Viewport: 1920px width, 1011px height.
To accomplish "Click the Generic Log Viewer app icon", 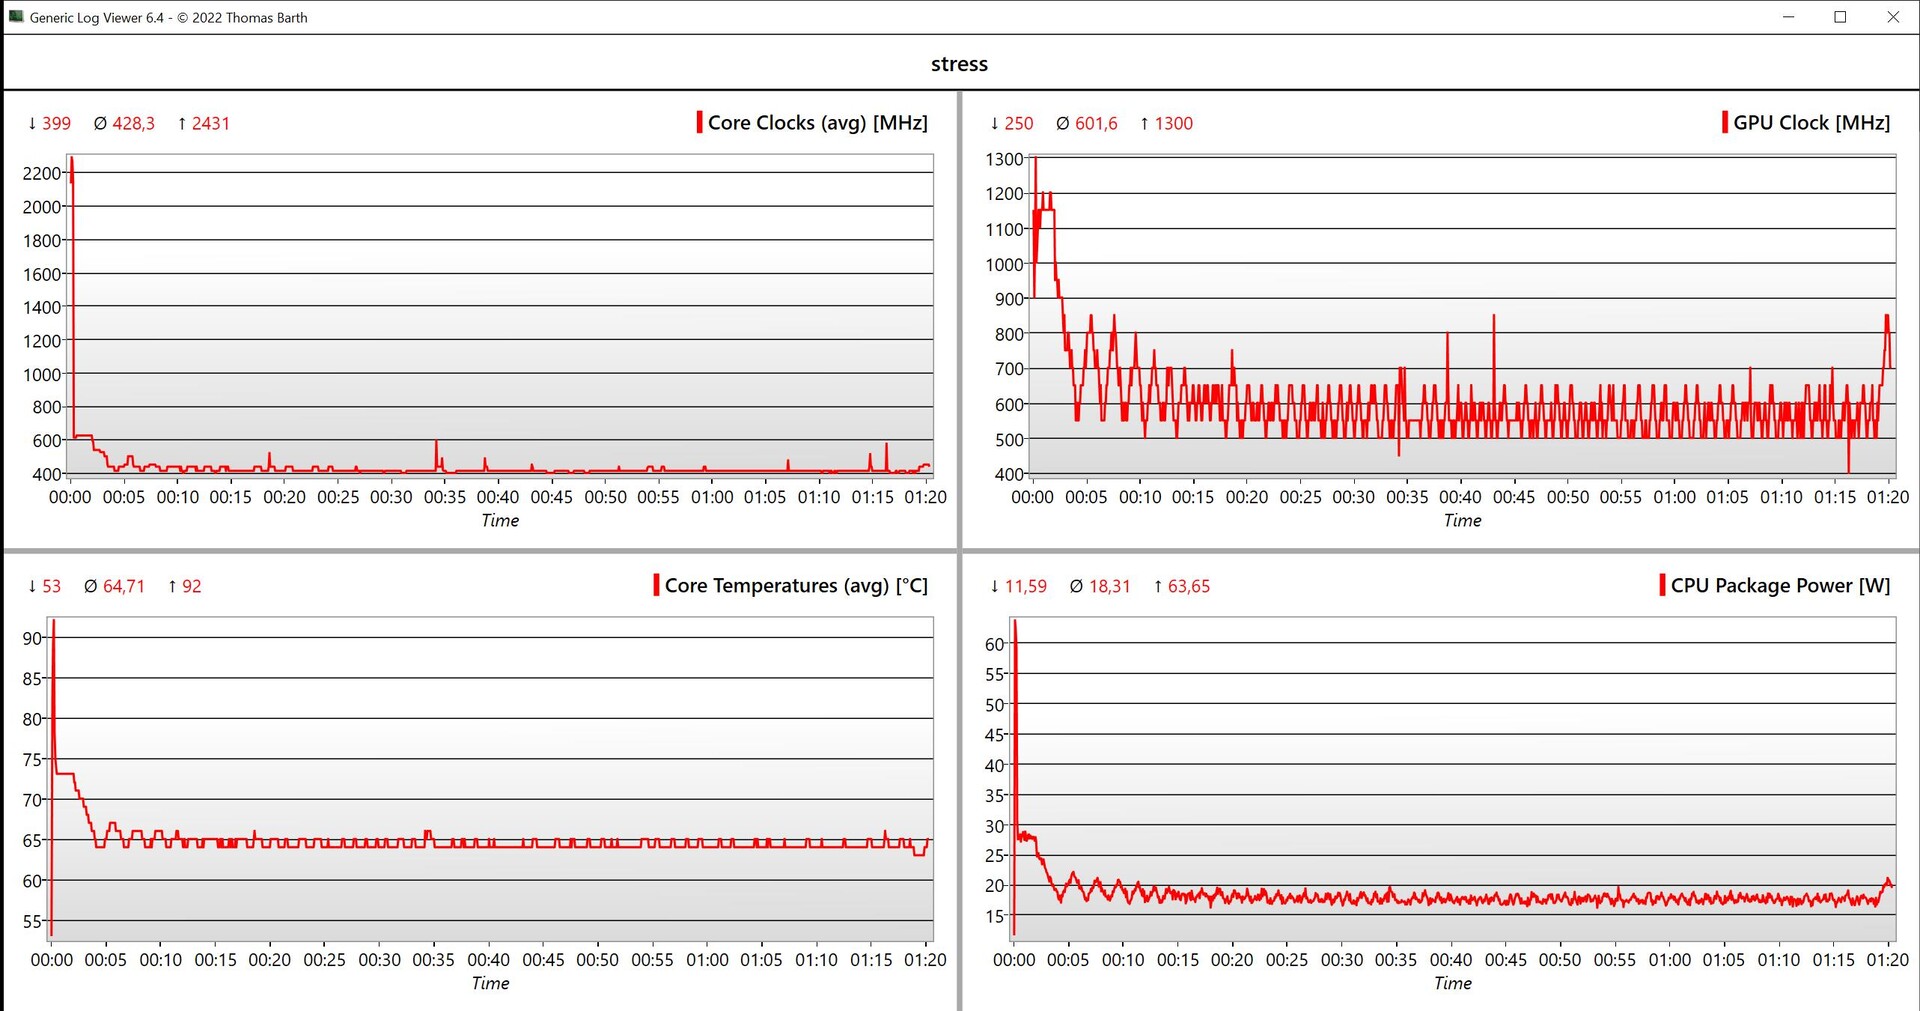I will pos(16,17).
